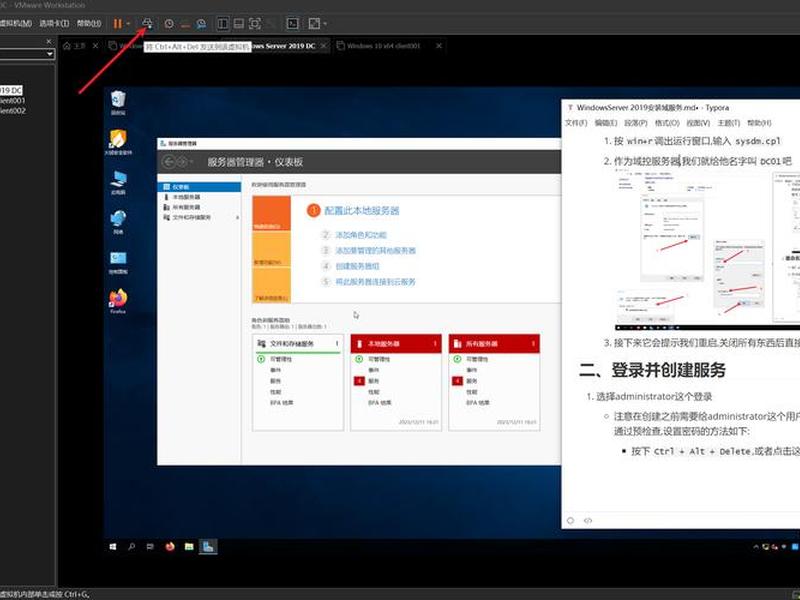Launch Firefox from the guest desktop

(118, 302)
